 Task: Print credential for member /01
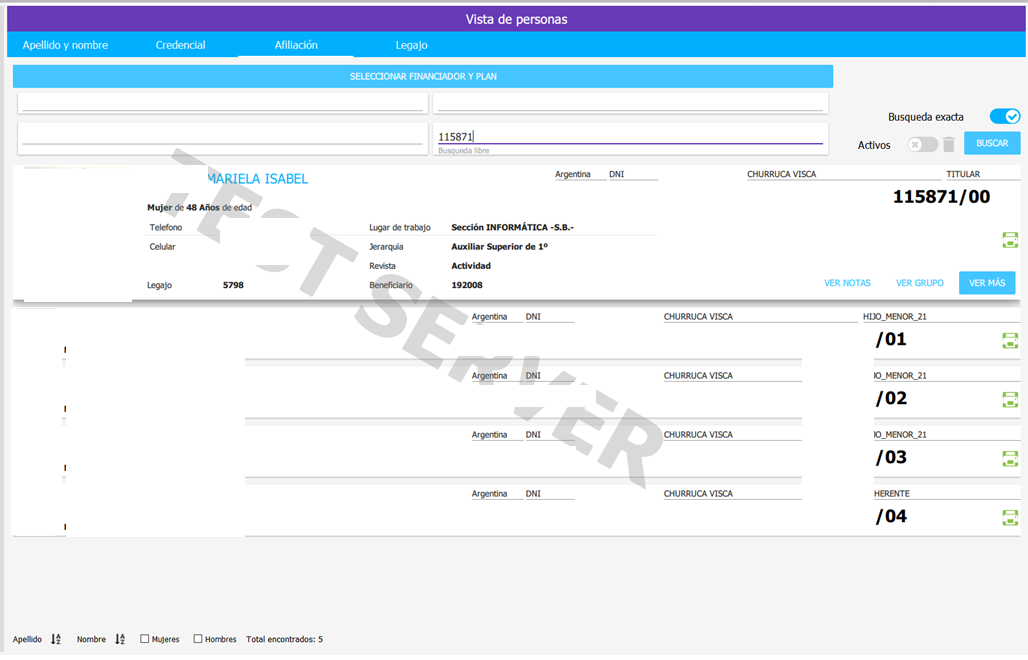pyautogui.click(x=1010, y=341)
